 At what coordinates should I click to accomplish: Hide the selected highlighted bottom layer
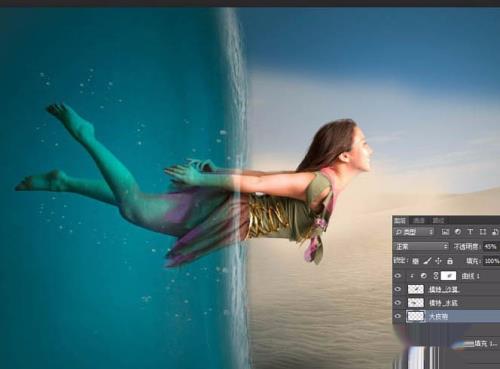click(x=398, y=316)
